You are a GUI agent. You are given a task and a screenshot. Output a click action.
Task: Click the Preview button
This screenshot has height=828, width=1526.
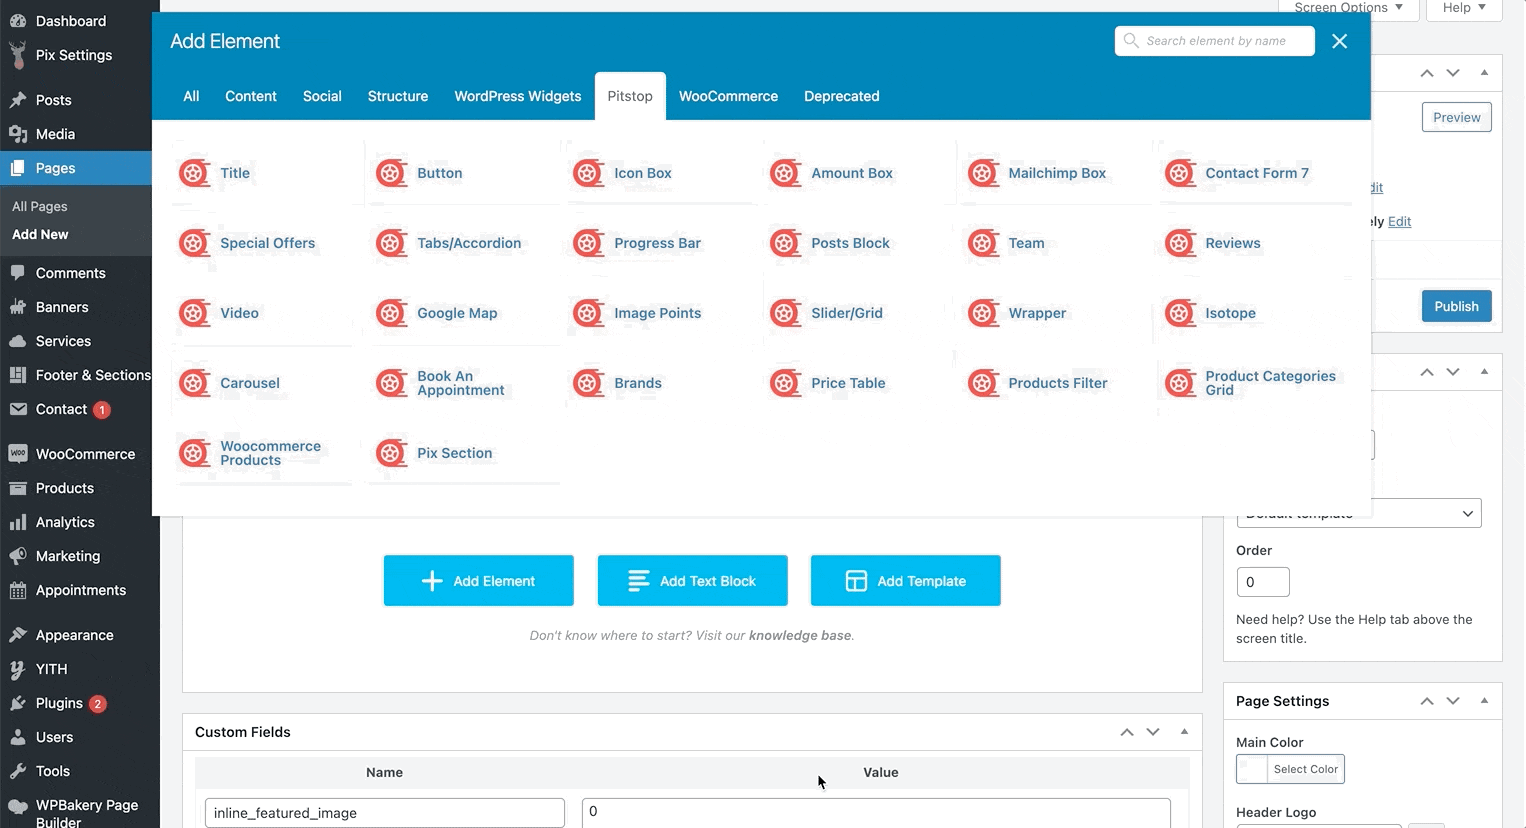tap(1457, 117)
